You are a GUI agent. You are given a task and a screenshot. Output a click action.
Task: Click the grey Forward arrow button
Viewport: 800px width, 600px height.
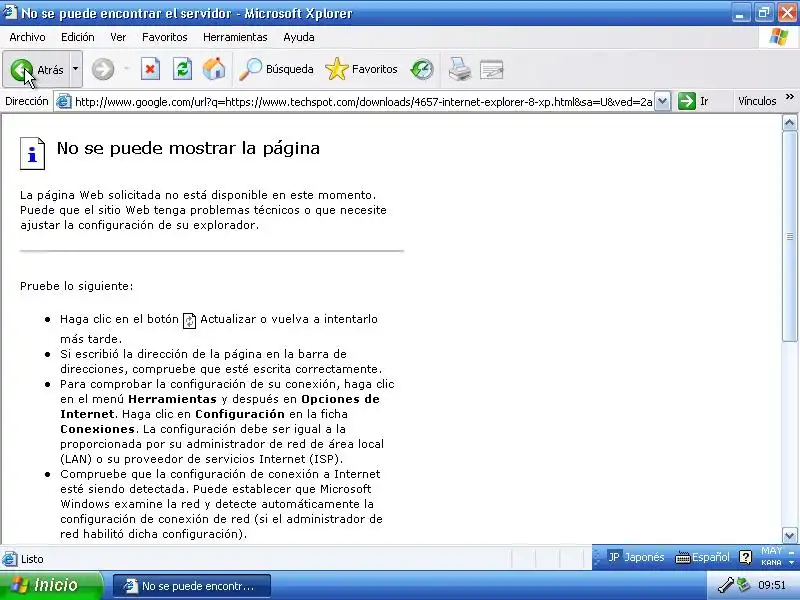(103, 69)
